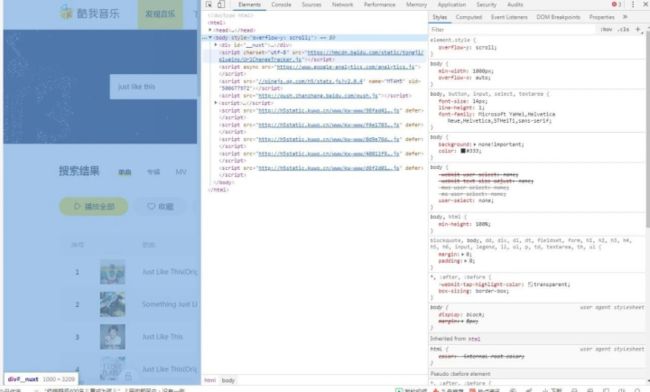This screenshot has height=392, width=650.
Task: Toggle the .cls class editor button
Action: [623, 29]
